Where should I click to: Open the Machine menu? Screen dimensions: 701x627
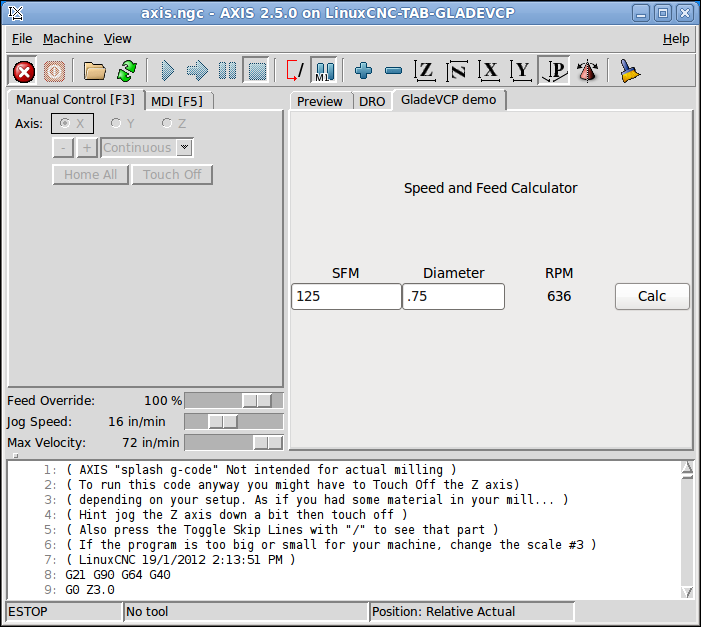pos(68,39)
